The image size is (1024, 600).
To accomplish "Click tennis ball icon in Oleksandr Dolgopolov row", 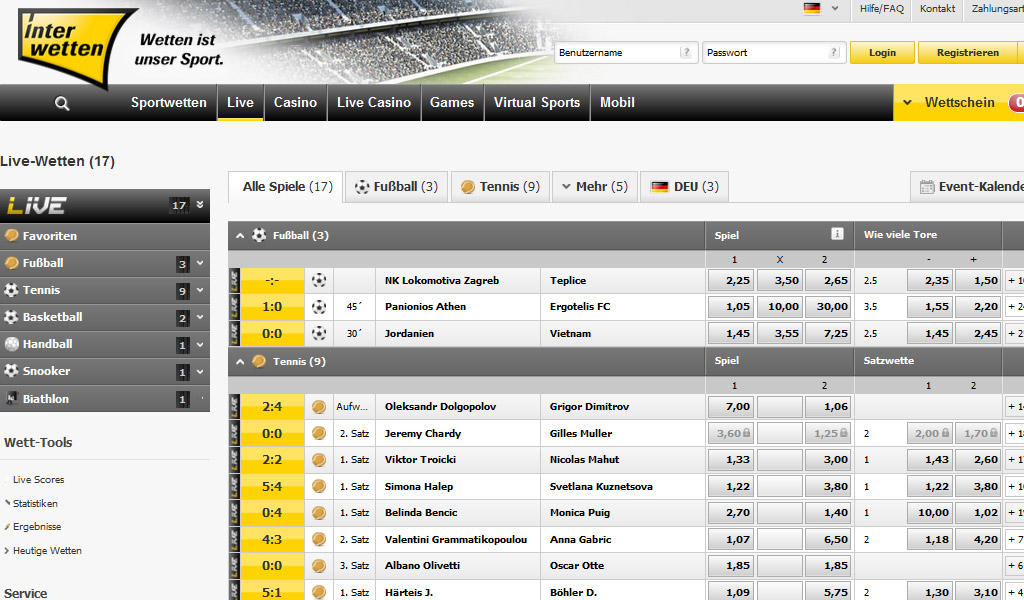I will (x=319, y=407).
